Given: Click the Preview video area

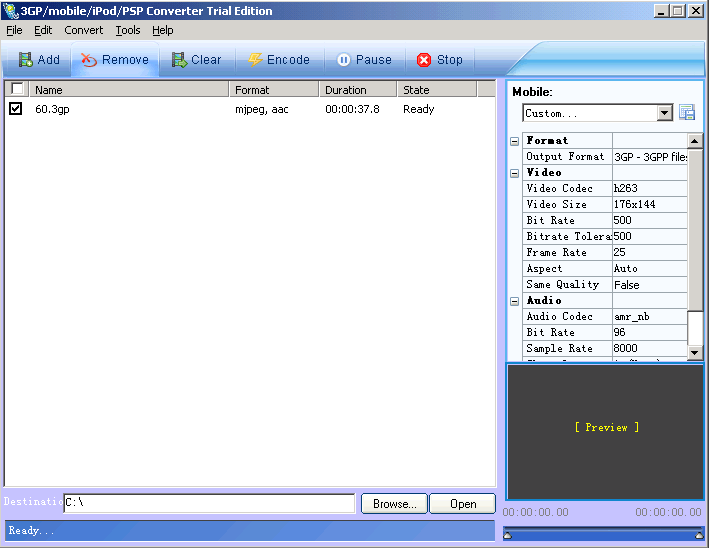Looking at the screenshot, I should click(x=606, y=432).
